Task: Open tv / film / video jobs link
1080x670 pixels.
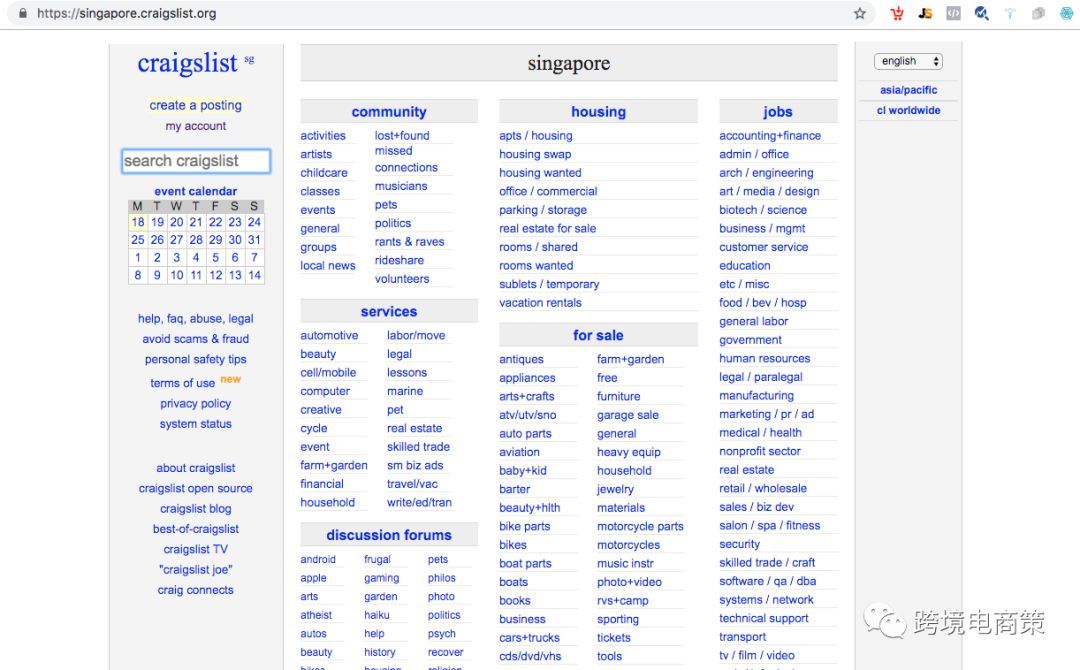Action: (x=757, y=656)
